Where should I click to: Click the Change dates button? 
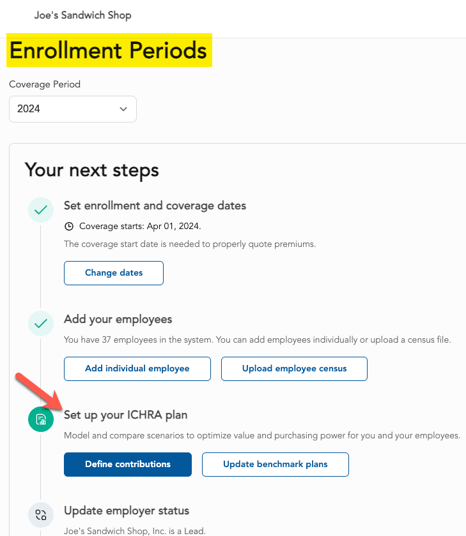114,273
